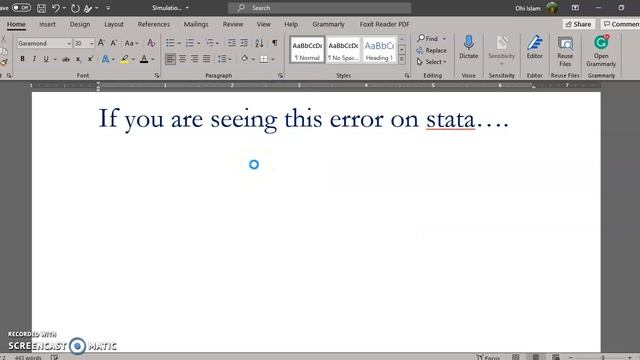Open the Foxit Reader PDF tab
The width and height of the screenshot is (640, 360).
click(384, 24)
